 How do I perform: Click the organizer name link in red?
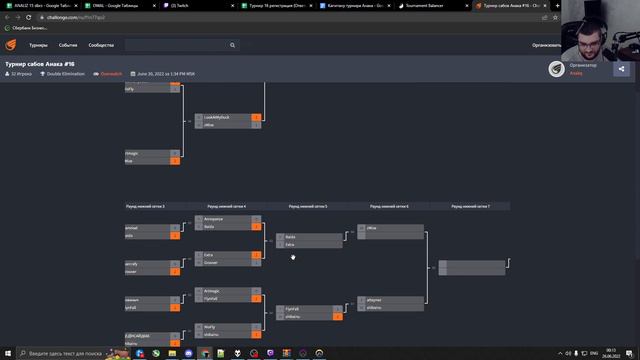[x=576, y=73]
